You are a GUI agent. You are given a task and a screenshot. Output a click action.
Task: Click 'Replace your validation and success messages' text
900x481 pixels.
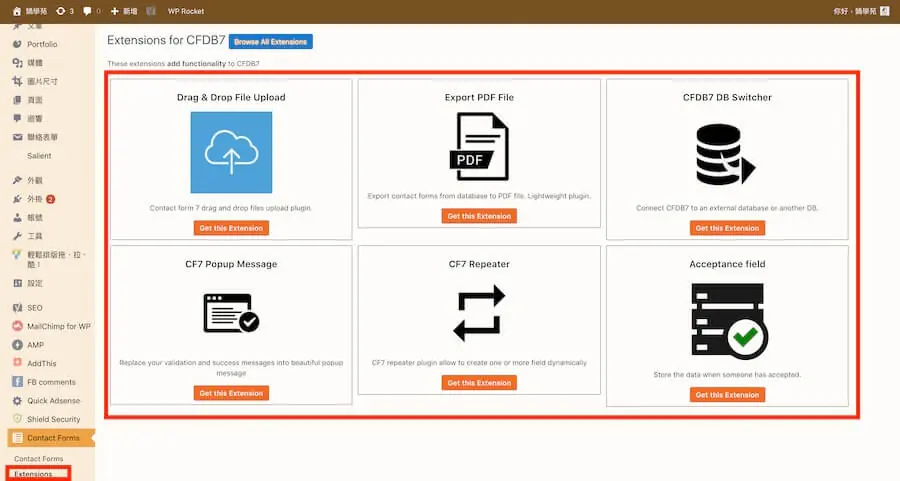231,368
